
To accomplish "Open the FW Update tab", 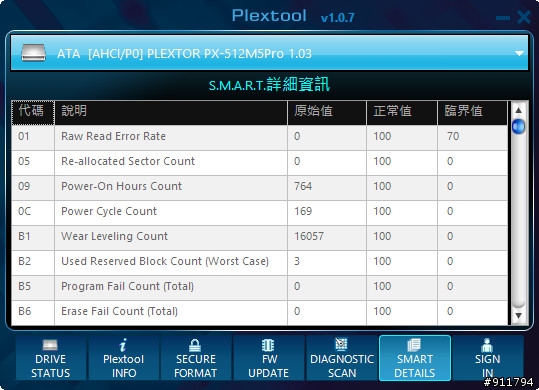I will pyautogui.click(x=268, y=358).
